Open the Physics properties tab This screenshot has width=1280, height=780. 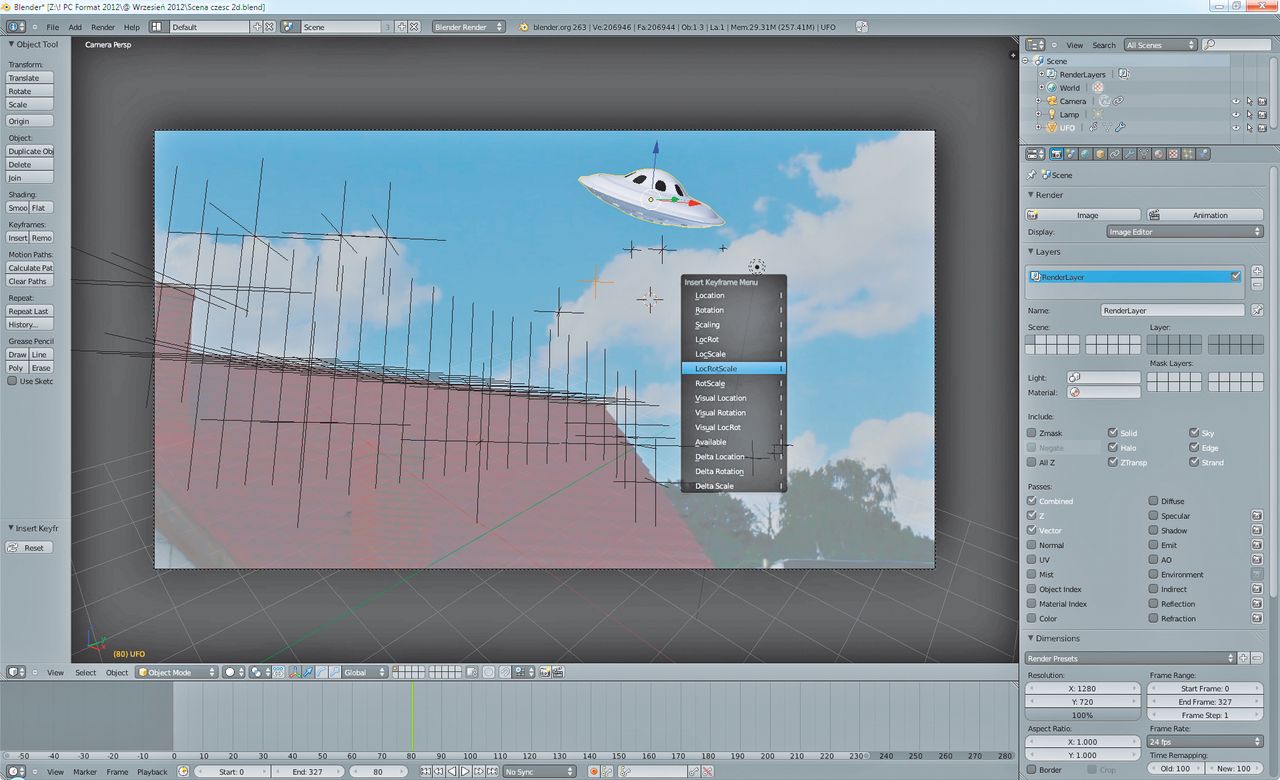1203,154
